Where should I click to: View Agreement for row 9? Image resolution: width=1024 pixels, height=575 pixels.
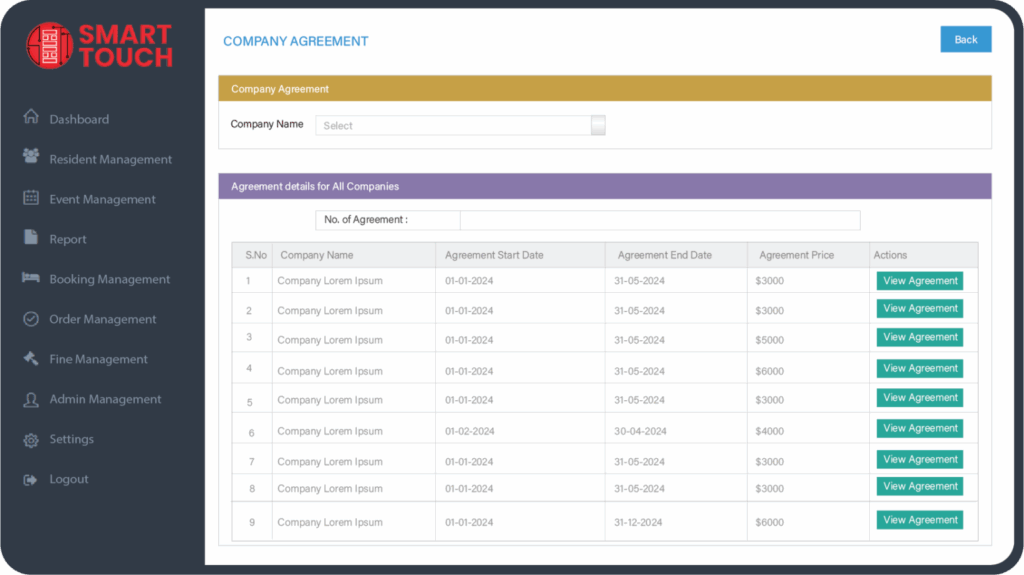click(x=919, y=520)
